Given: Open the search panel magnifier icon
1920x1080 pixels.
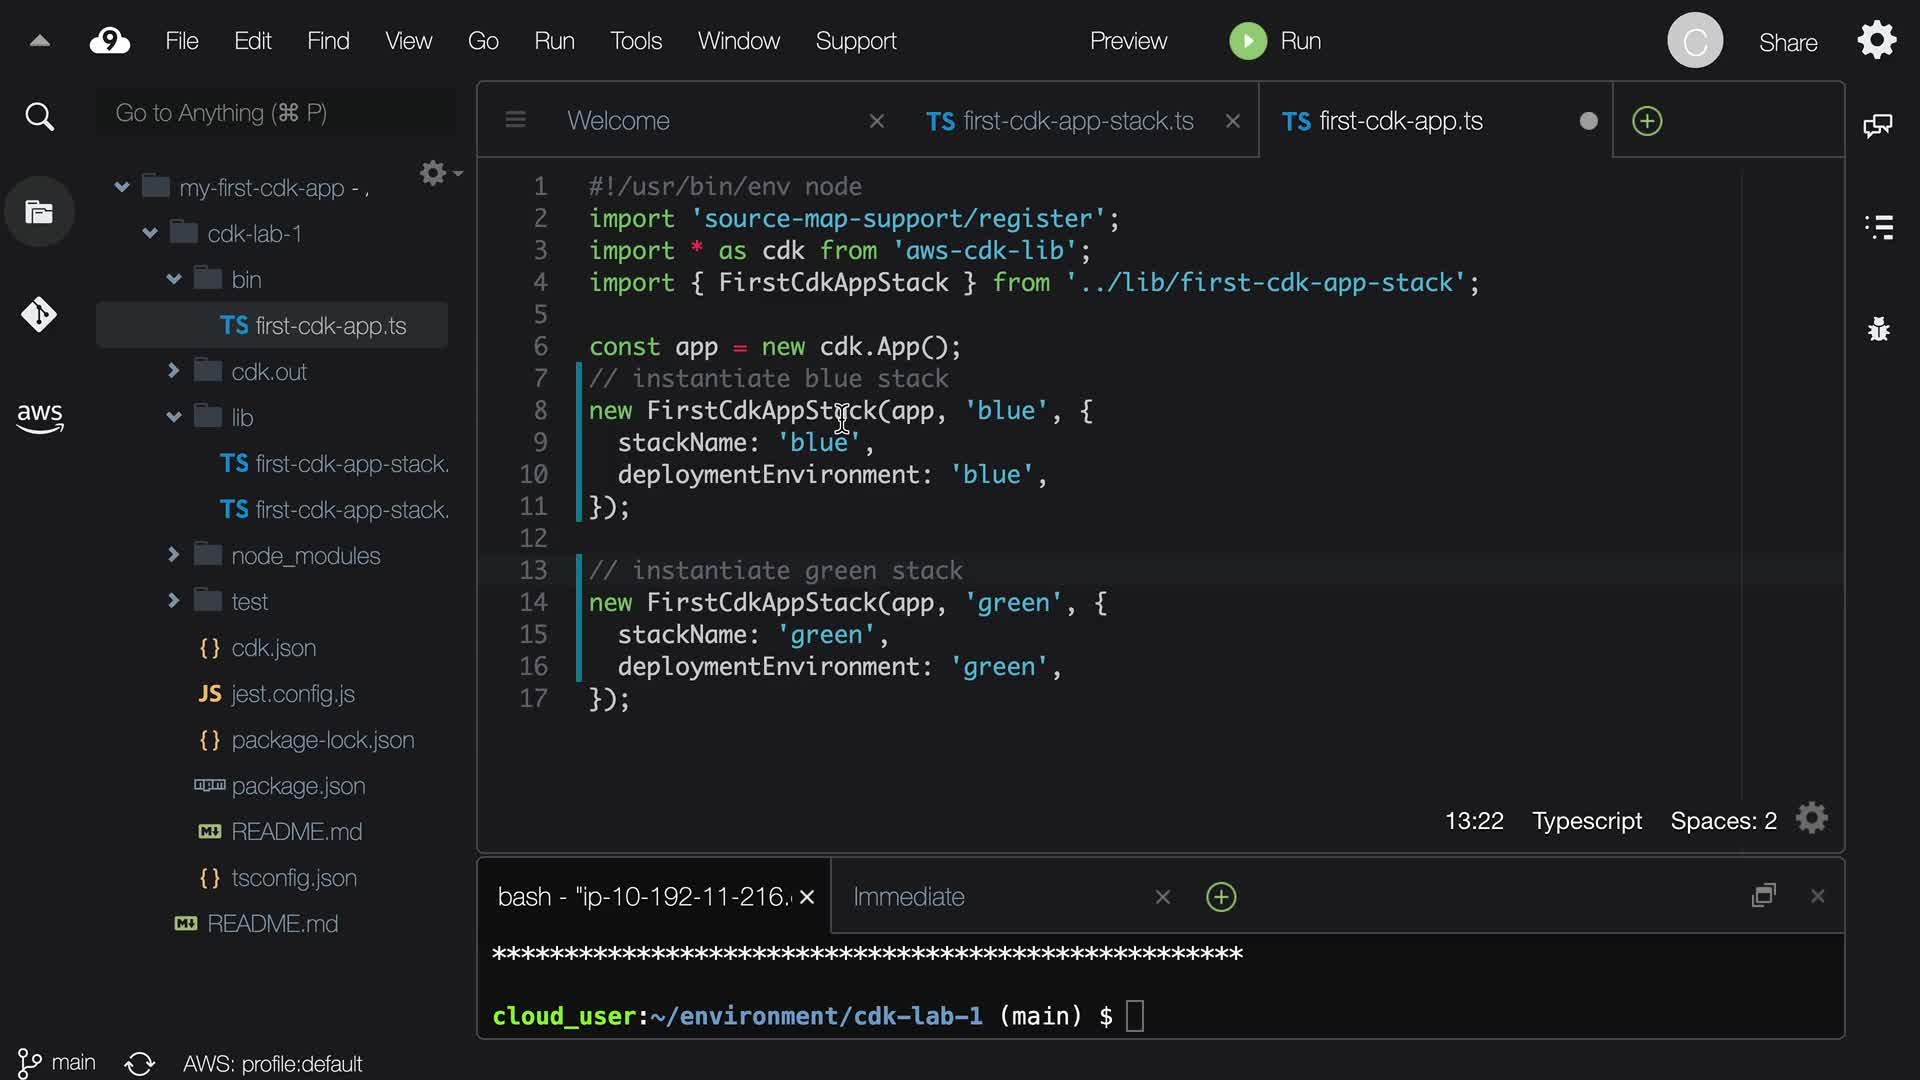Looking at the screenshot, I should 39,117.
